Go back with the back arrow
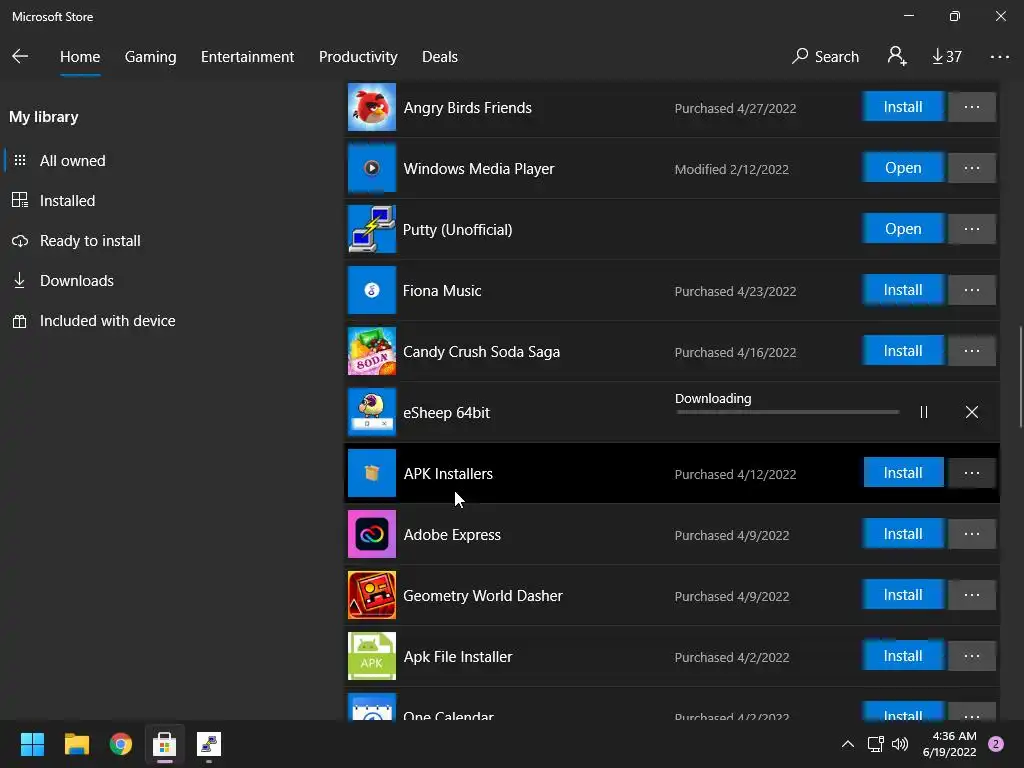 click(20, 56)
